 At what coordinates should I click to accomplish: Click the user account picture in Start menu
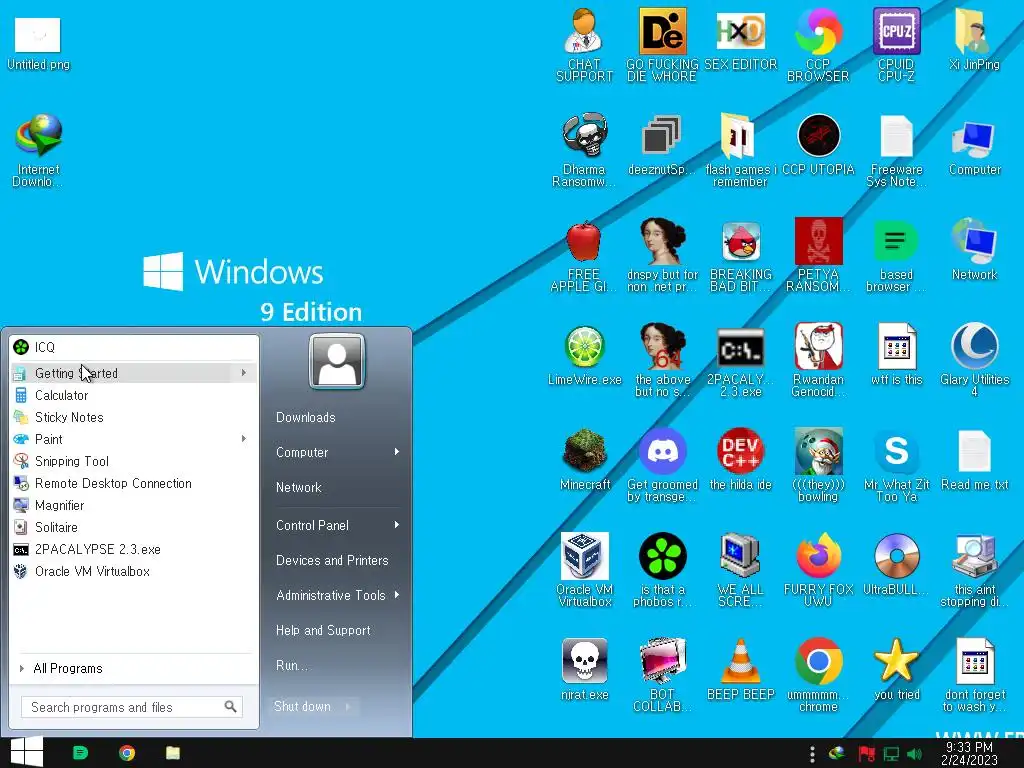337,361
